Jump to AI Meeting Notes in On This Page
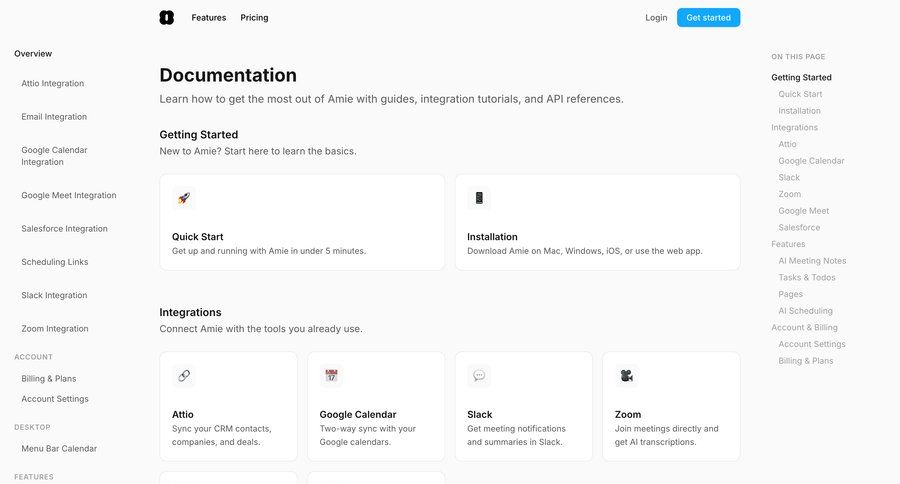Screen dimensions: 900x484 coord(812,261)
